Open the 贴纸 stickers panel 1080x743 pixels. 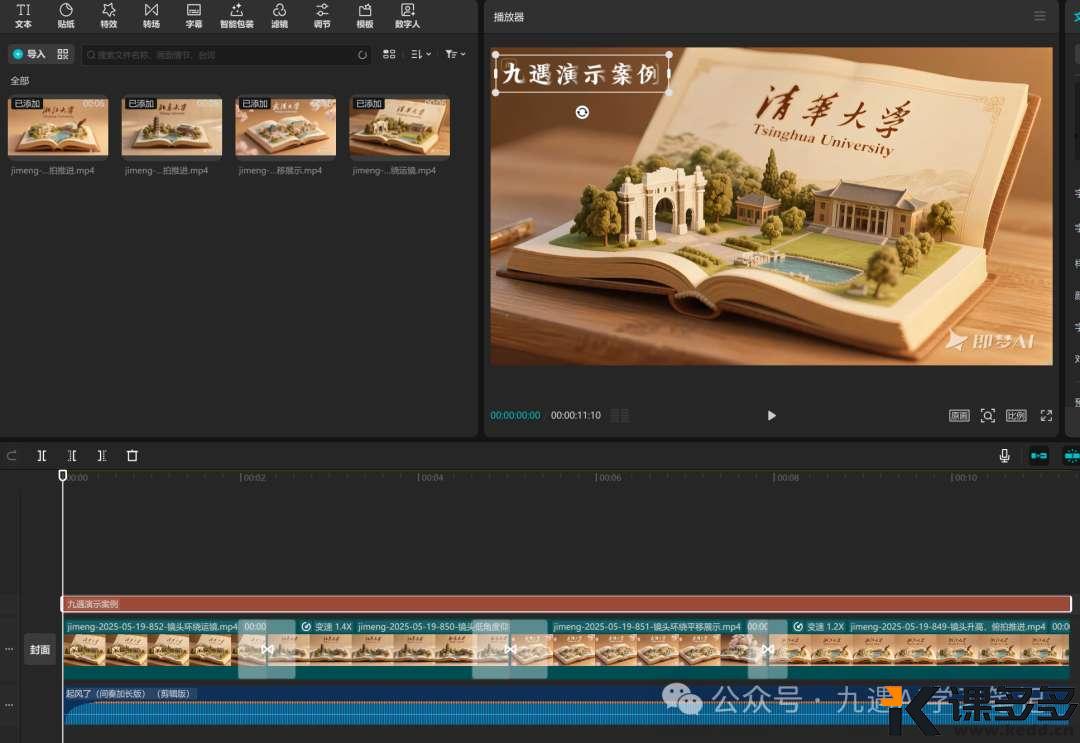[x=66, y=15]
